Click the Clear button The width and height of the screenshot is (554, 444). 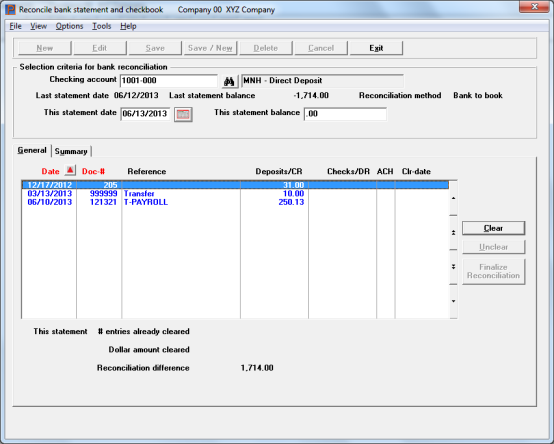coord(493,228)
